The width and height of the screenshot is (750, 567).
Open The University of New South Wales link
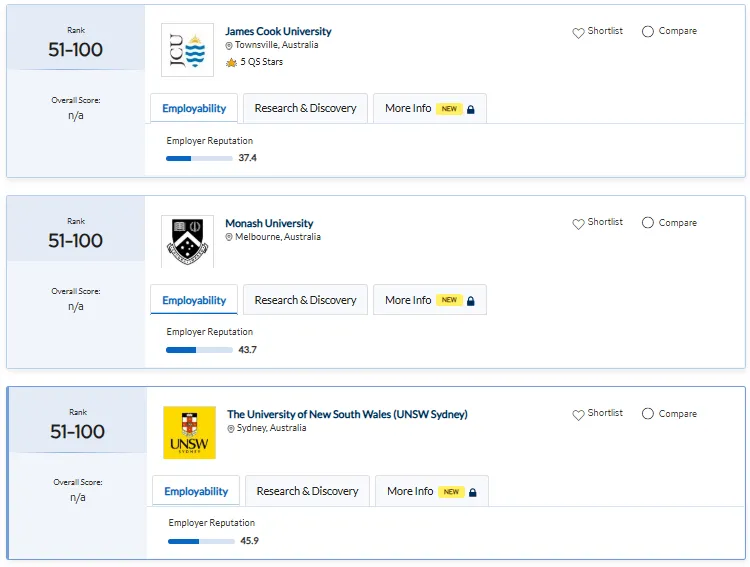pos(347,414)
